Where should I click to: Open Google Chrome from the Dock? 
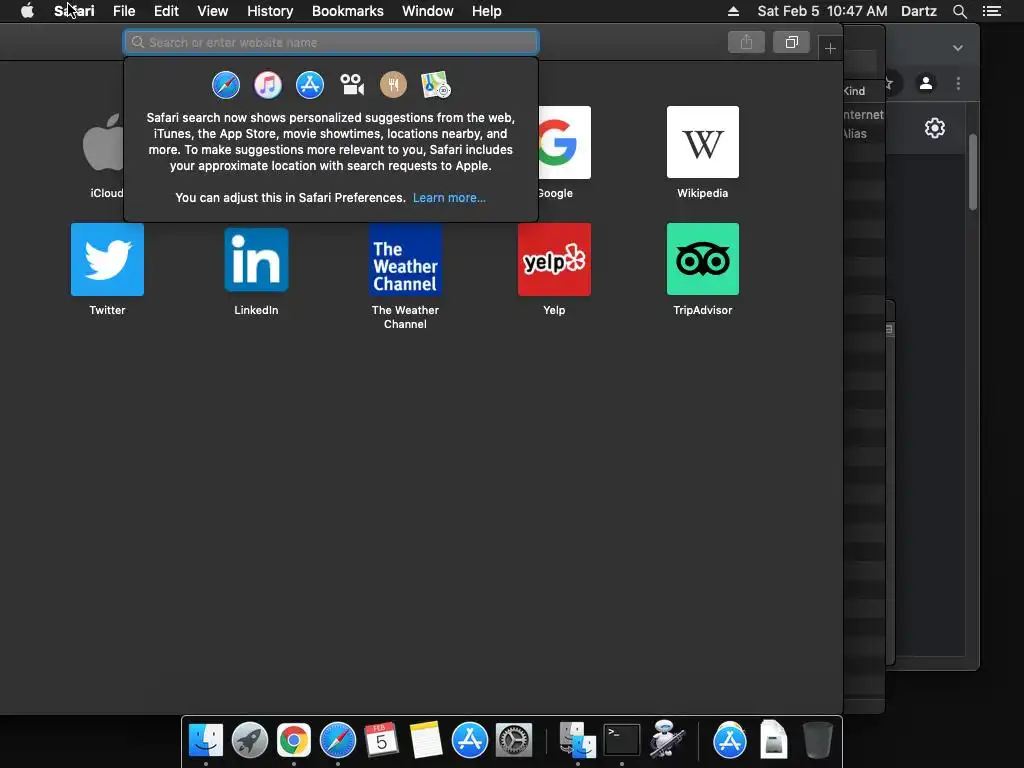click(294, 740)
